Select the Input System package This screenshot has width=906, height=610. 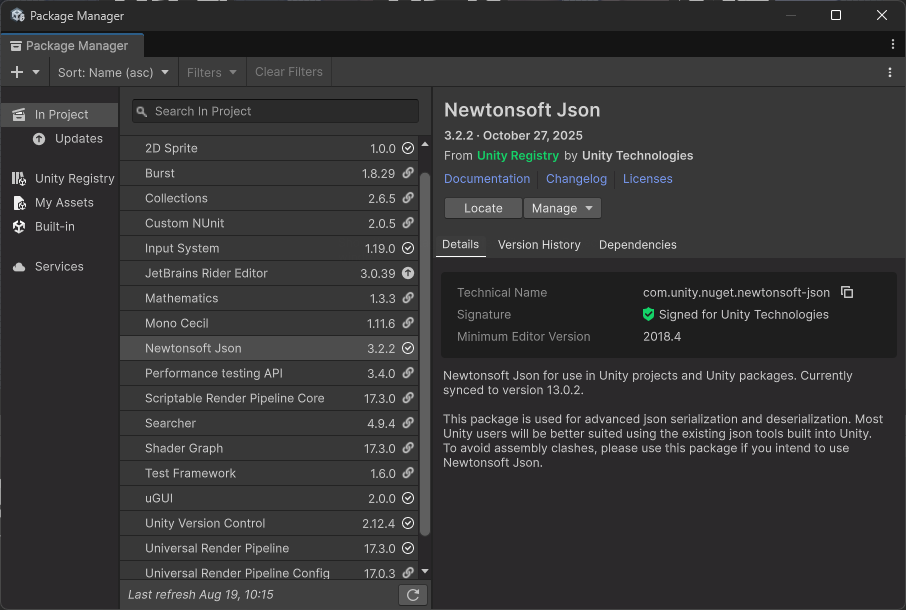pos(269,248)
